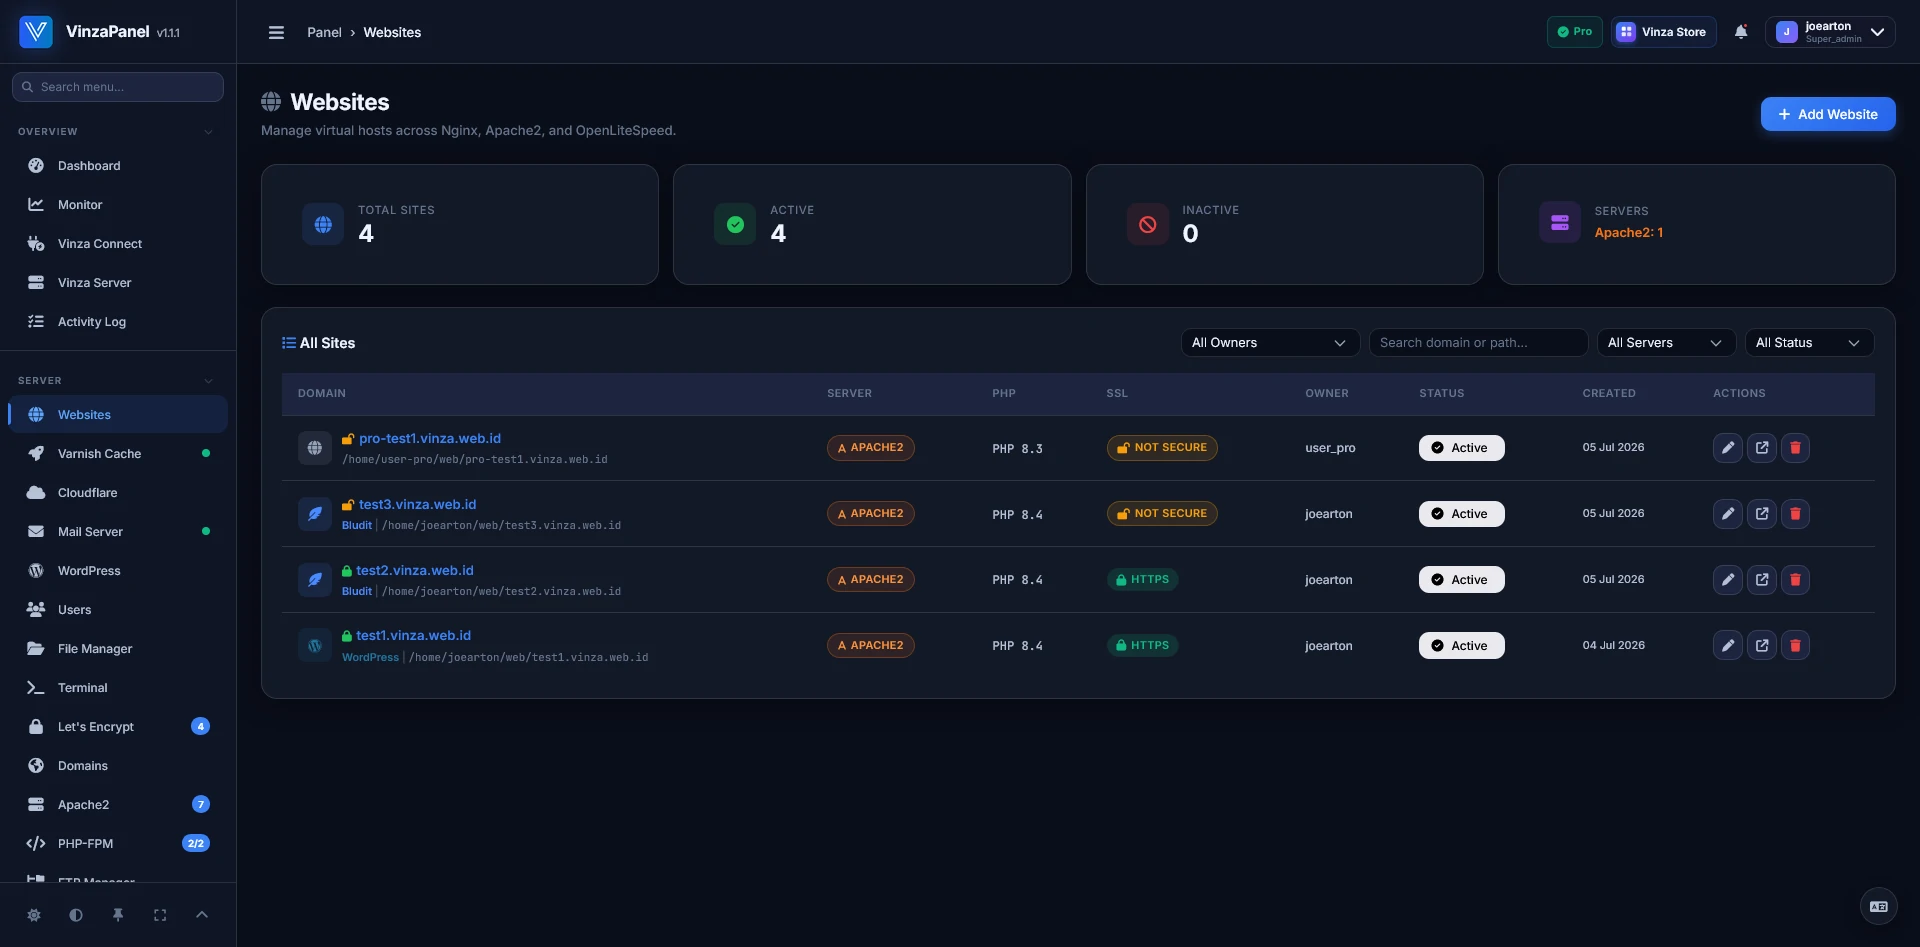The width and height of the screenshot is (1920, 947).
Task: Toggle Active status for pro-test1.vinza.web.id
Action: 1461,448
